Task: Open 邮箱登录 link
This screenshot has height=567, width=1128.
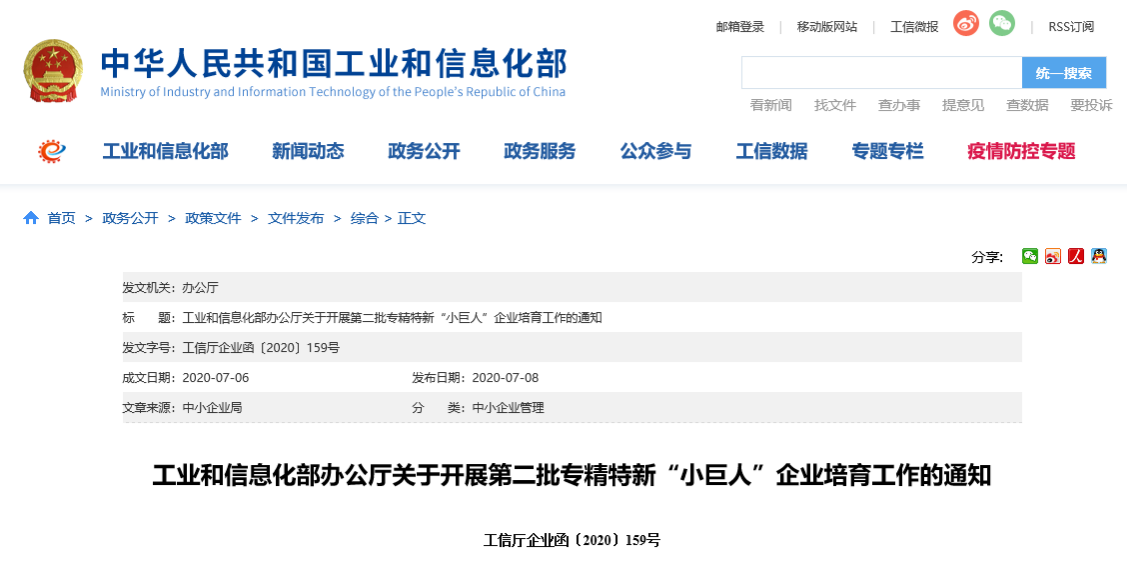Action: point(740,27)
